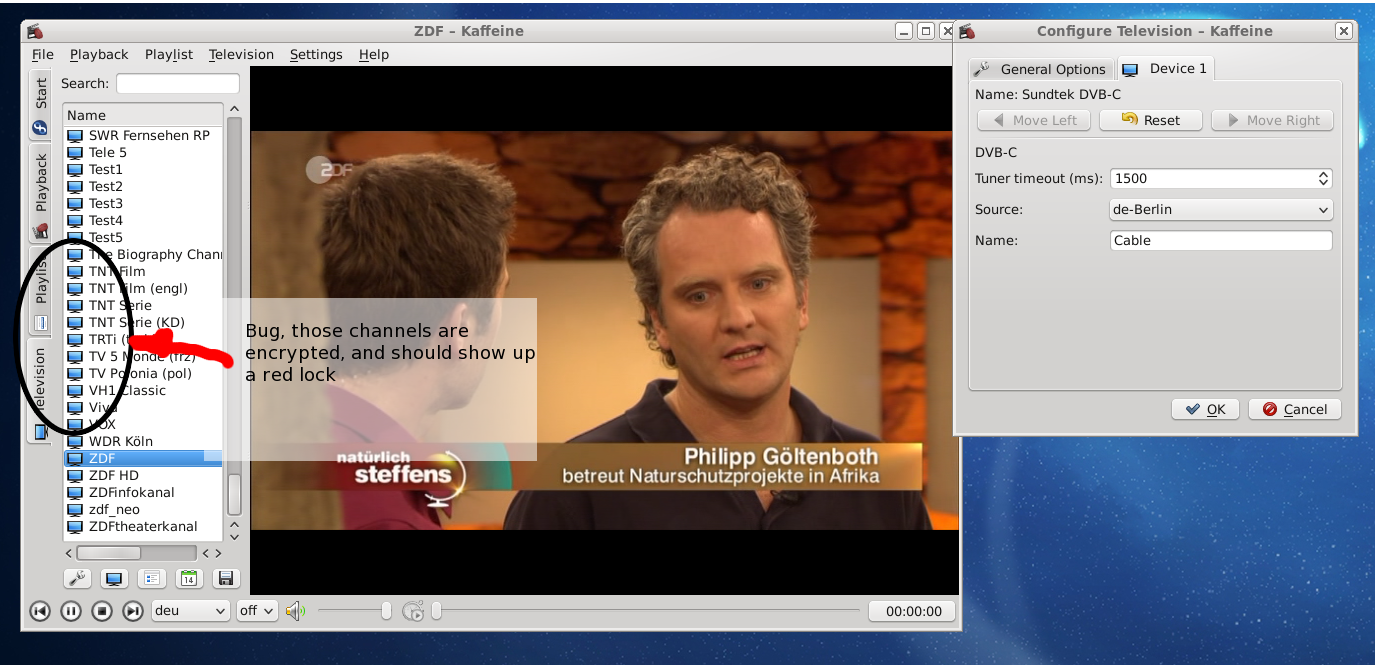Click the channel list scroll-up arrow at top

coord(234,109)
